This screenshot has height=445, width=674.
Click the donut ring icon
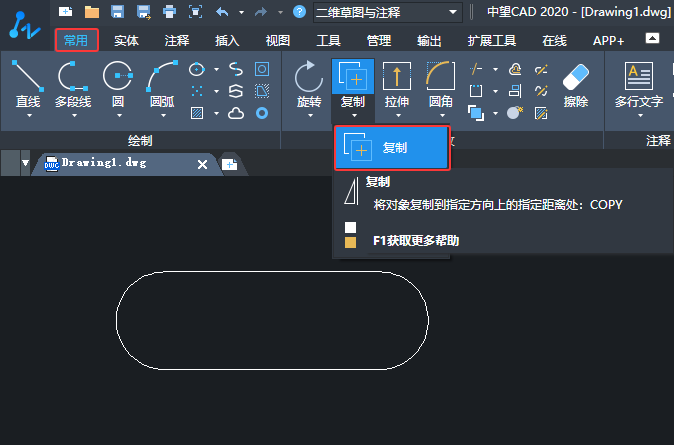262,114
